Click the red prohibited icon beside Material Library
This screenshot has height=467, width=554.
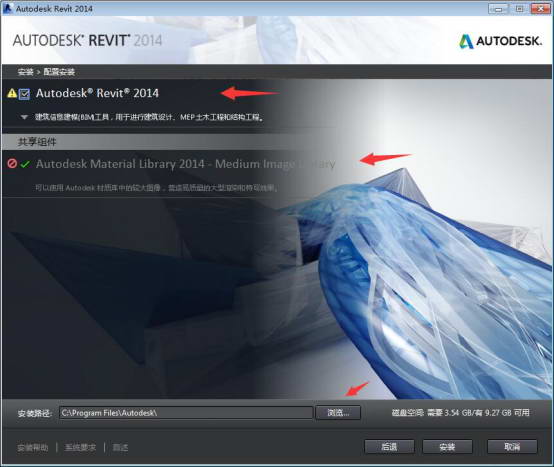coord(12,164)
